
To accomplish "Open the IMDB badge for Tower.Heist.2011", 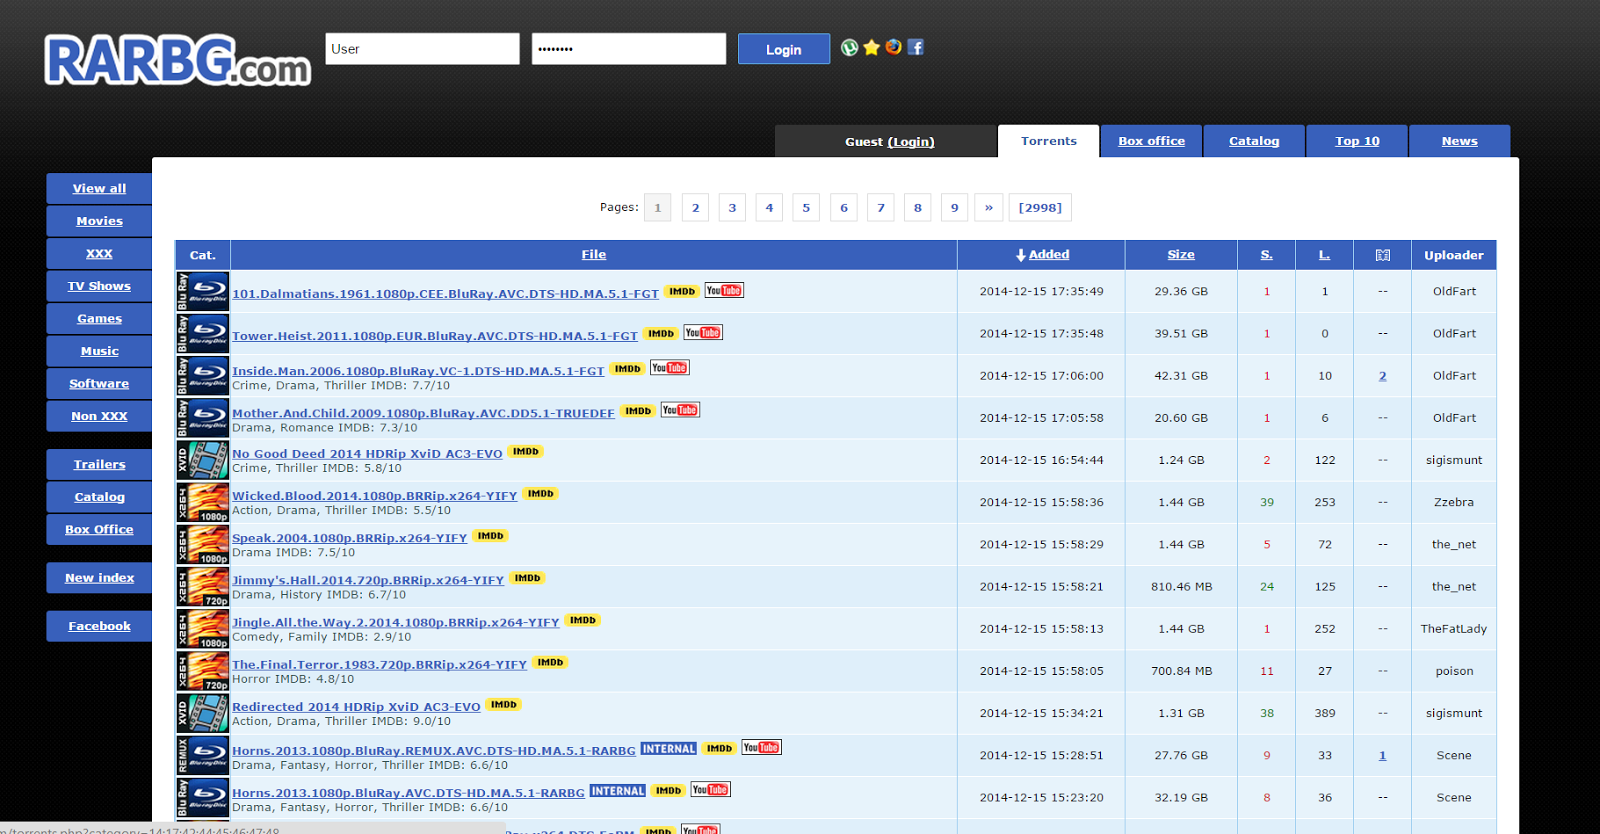I will [661, 334].
